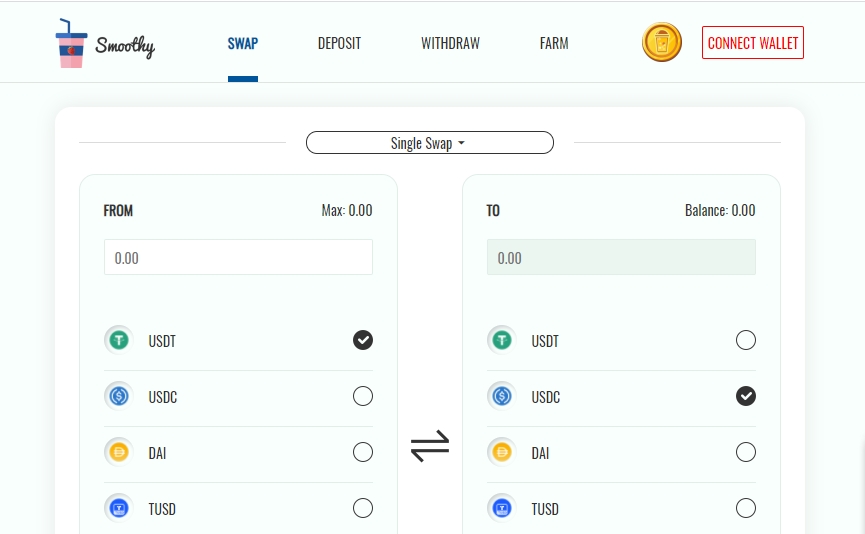
Task: Click the DAI token icon under TO
Action: (501, 452)
